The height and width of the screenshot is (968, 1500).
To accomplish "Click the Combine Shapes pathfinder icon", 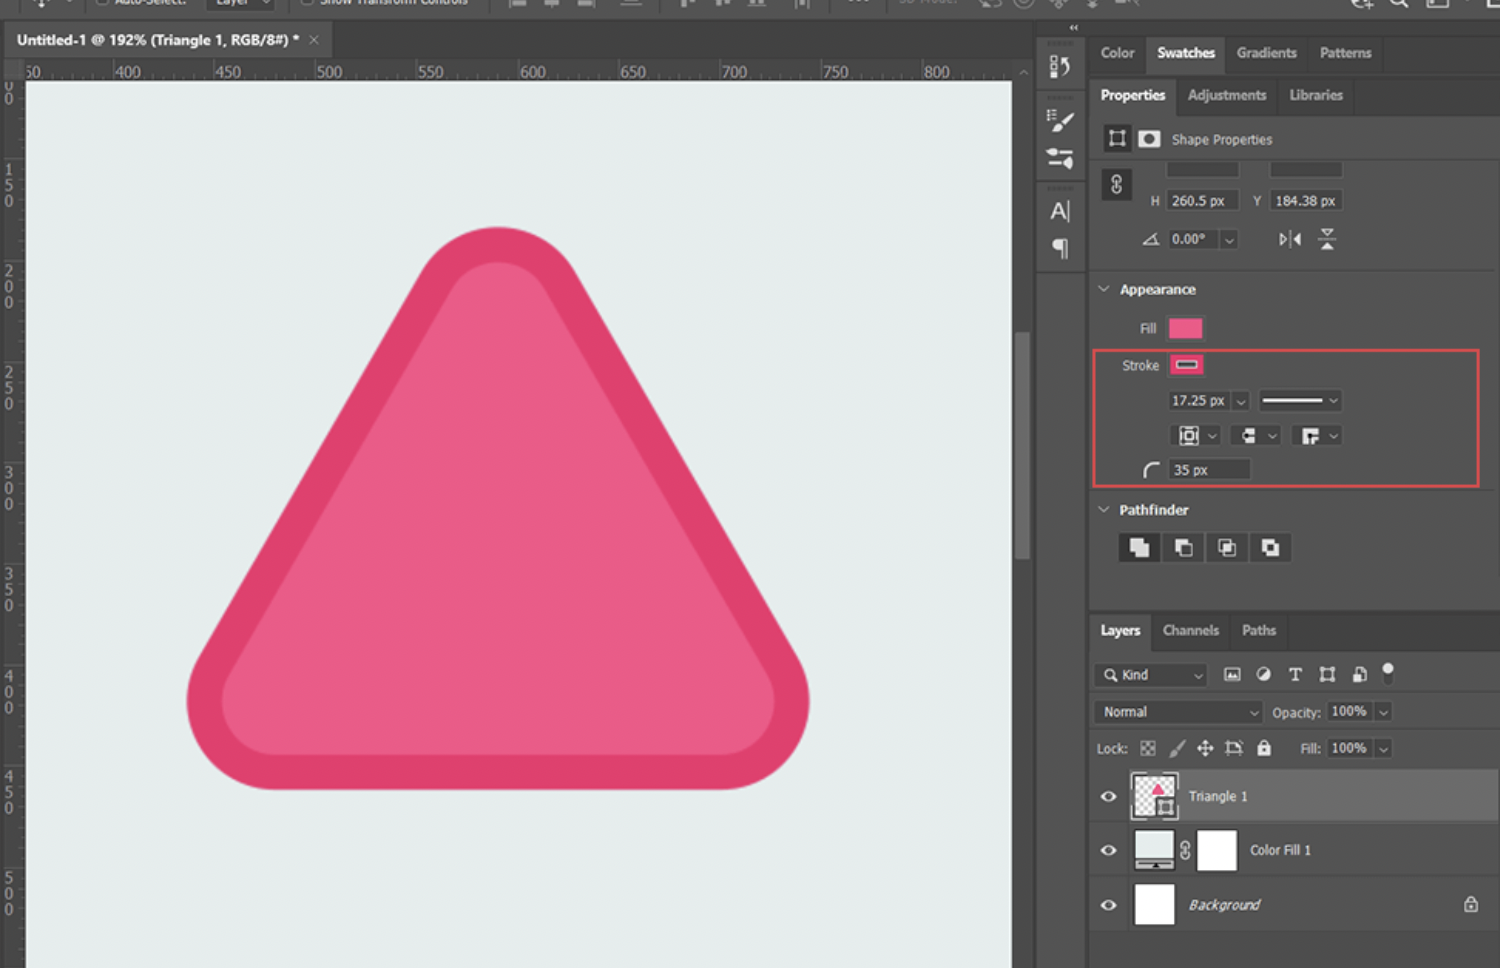I will [x=1139, y=548].
